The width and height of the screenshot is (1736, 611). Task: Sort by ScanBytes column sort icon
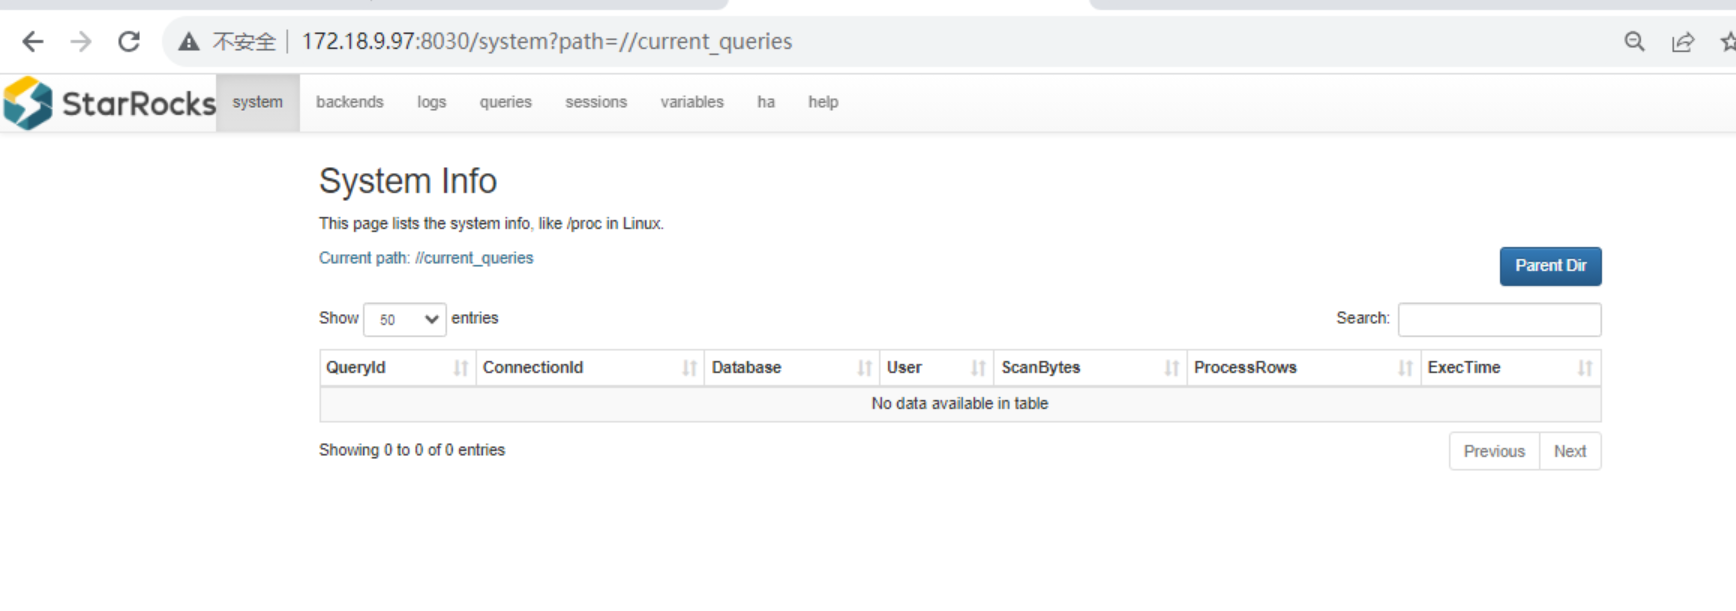click(x=1171, y=368)
